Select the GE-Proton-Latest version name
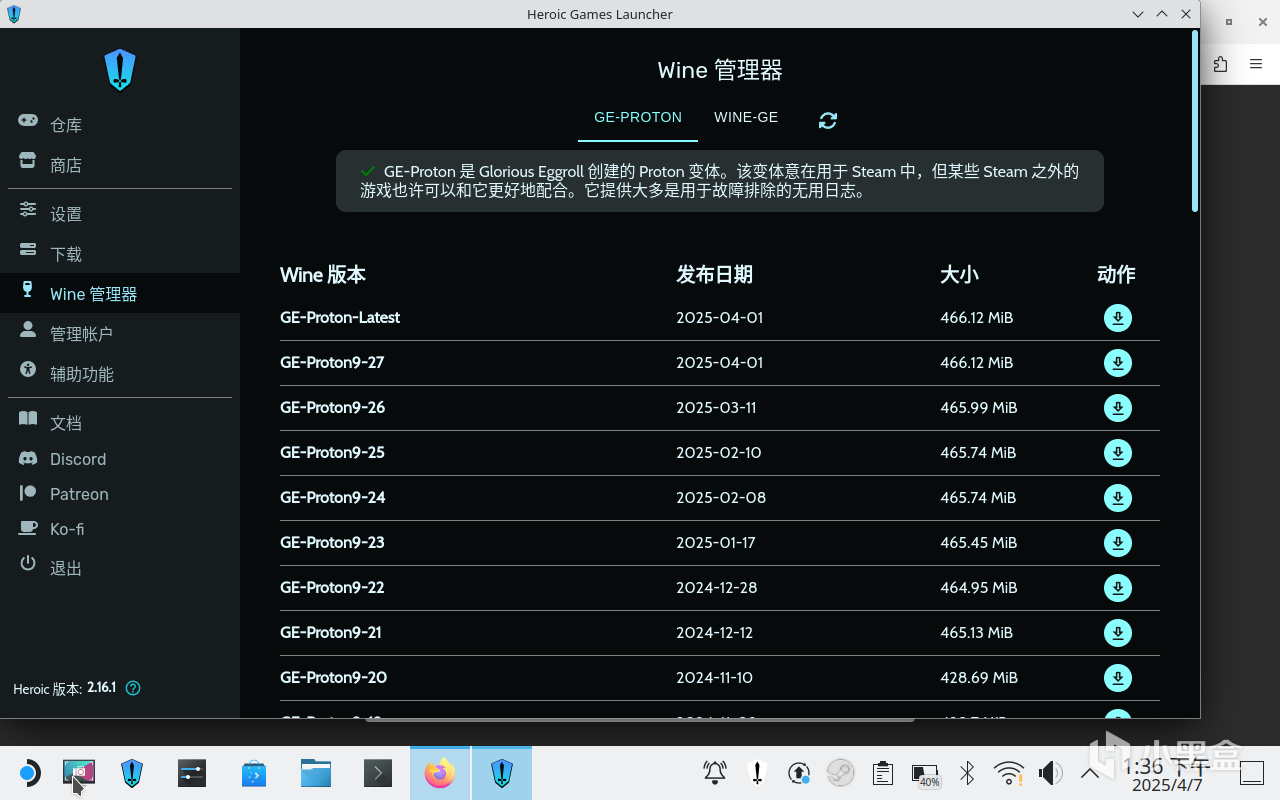1280x800 pixels. 340,318
